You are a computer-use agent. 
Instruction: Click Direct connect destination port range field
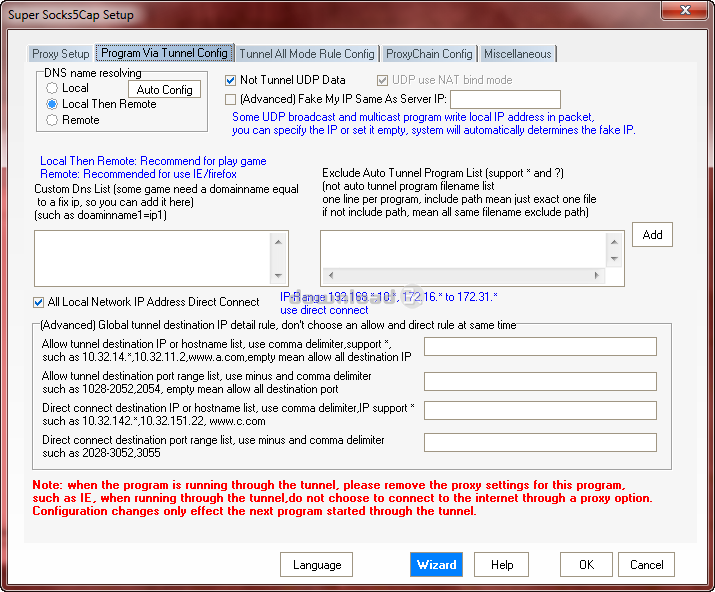(x=540, y=442)
